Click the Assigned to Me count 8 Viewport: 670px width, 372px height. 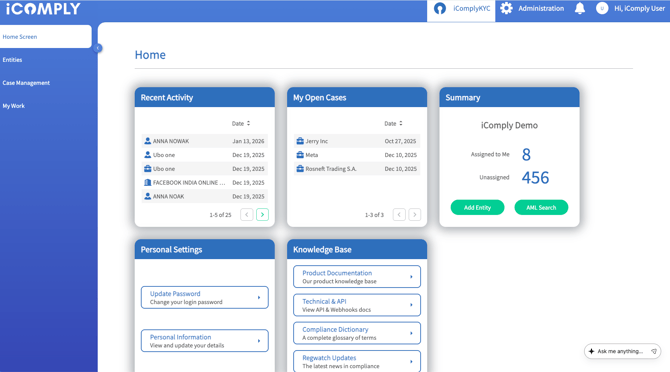526,154
